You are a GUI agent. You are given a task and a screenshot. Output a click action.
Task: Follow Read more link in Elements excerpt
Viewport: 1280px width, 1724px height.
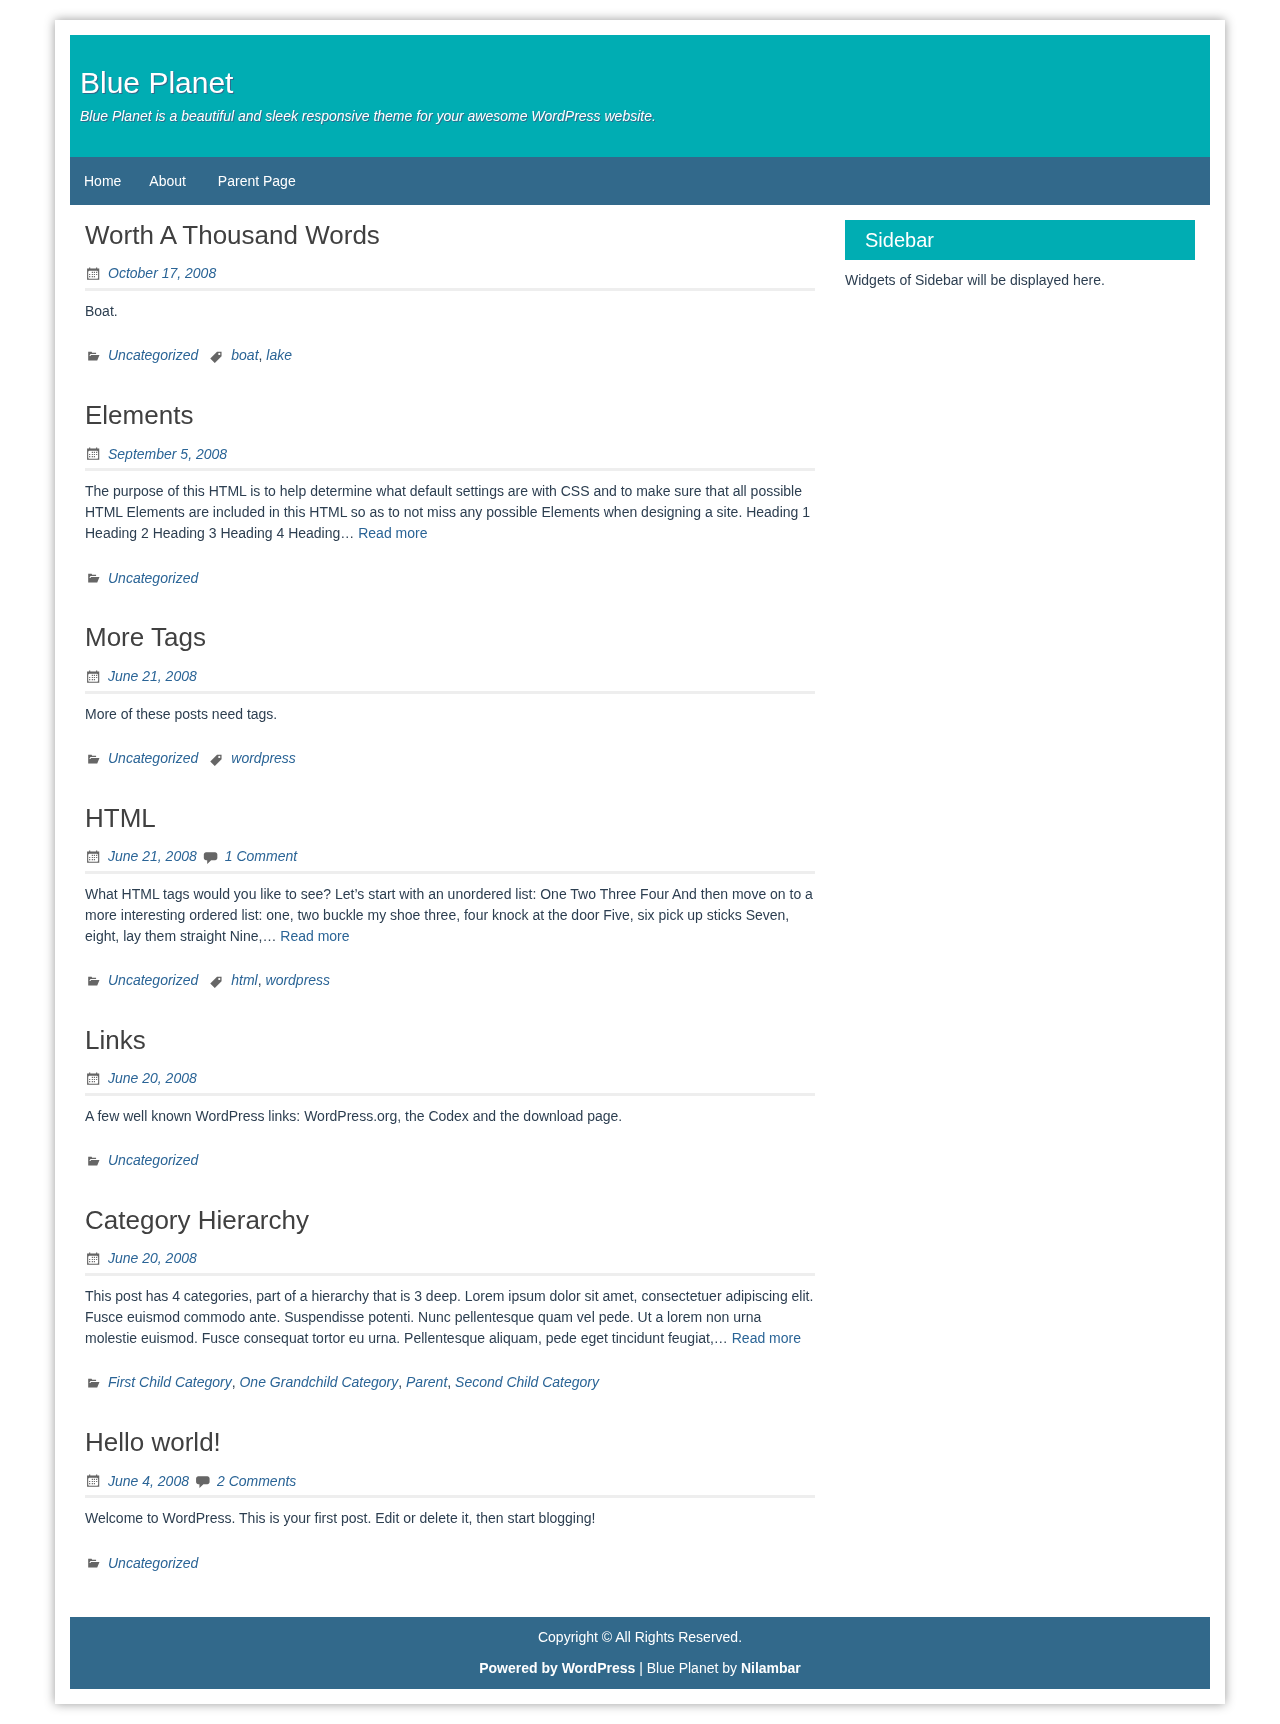(392, 533)
